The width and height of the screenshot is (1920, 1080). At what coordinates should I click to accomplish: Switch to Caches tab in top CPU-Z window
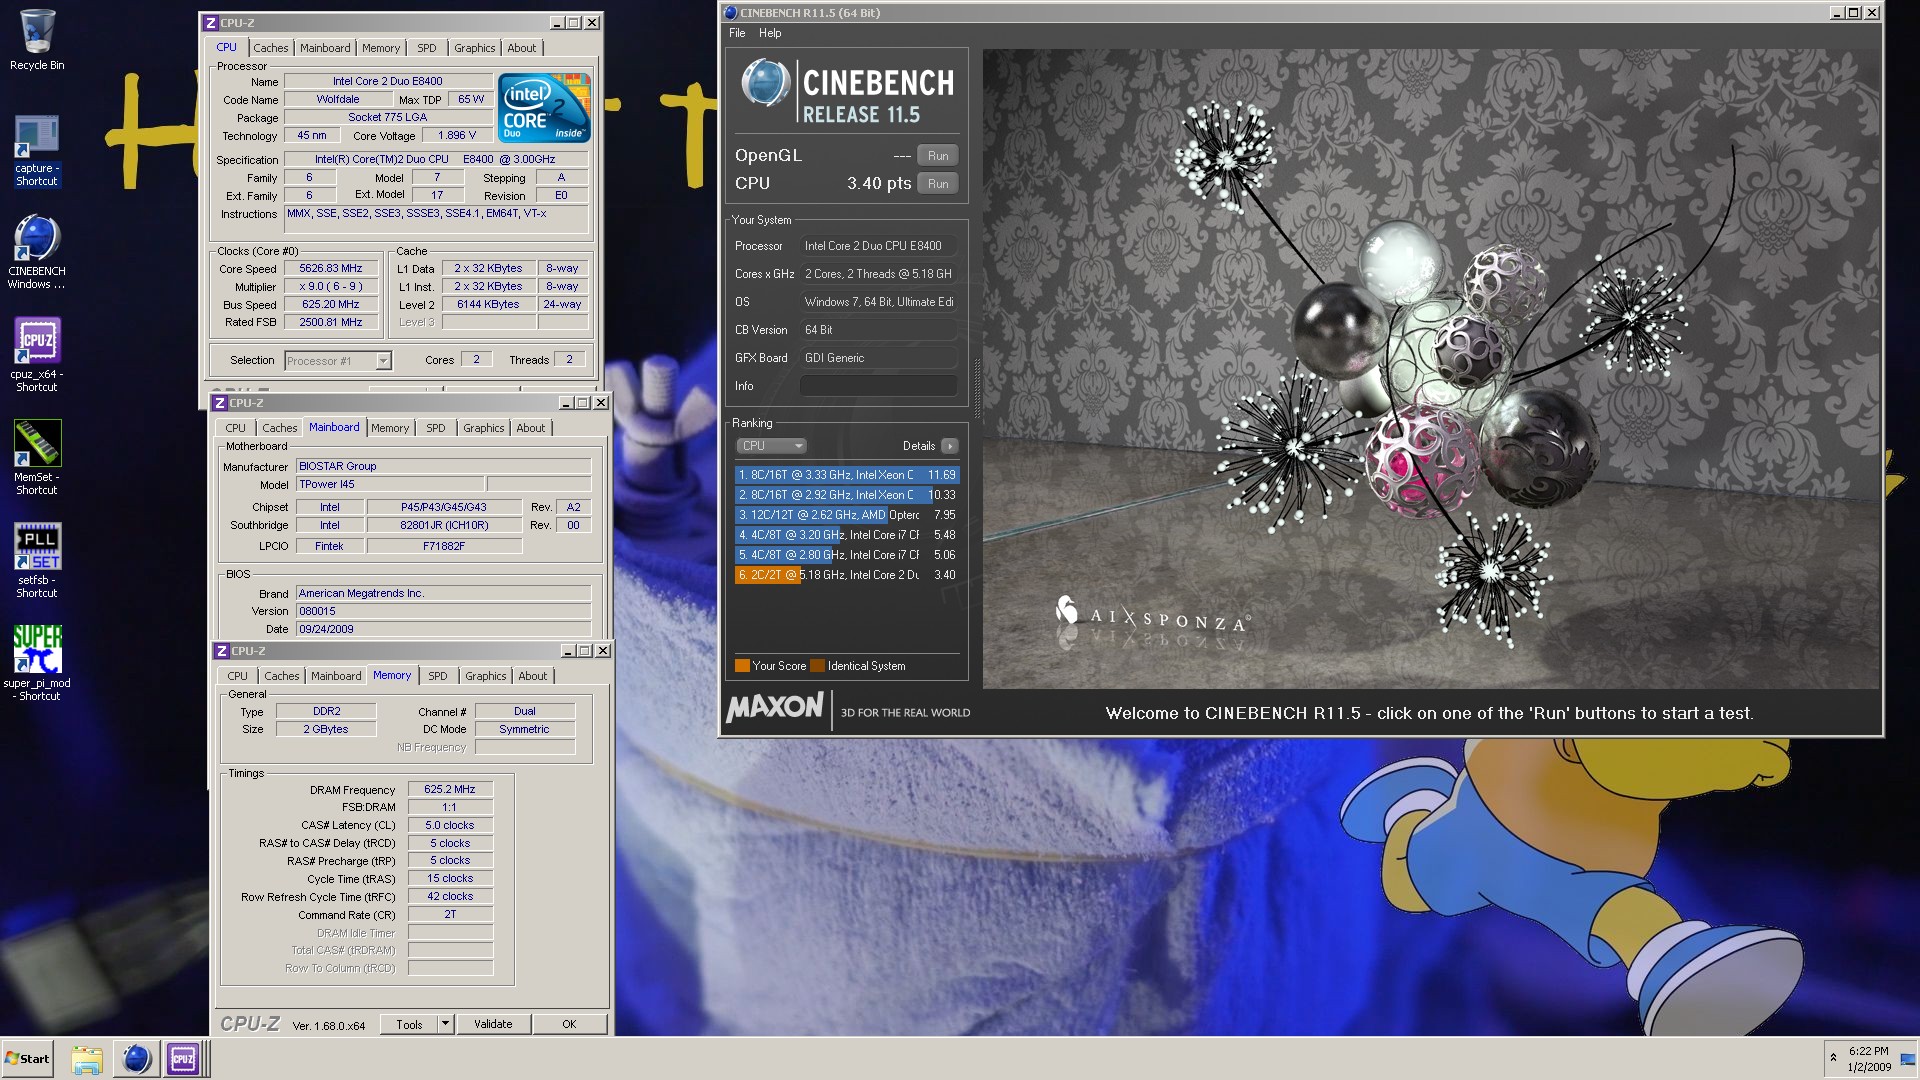(x=270, y=48)
